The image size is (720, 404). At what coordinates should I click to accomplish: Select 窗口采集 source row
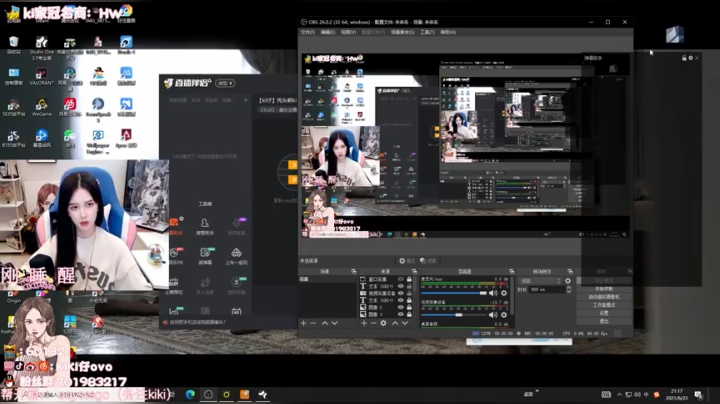tap(385, 279)
